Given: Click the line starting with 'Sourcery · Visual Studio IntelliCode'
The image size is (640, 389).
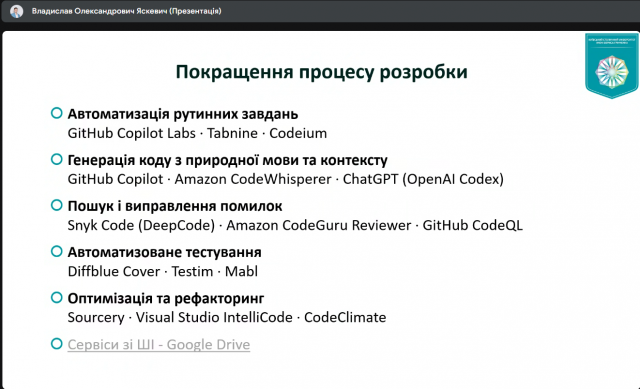Looking at the screenshot, I should point(227,318).
